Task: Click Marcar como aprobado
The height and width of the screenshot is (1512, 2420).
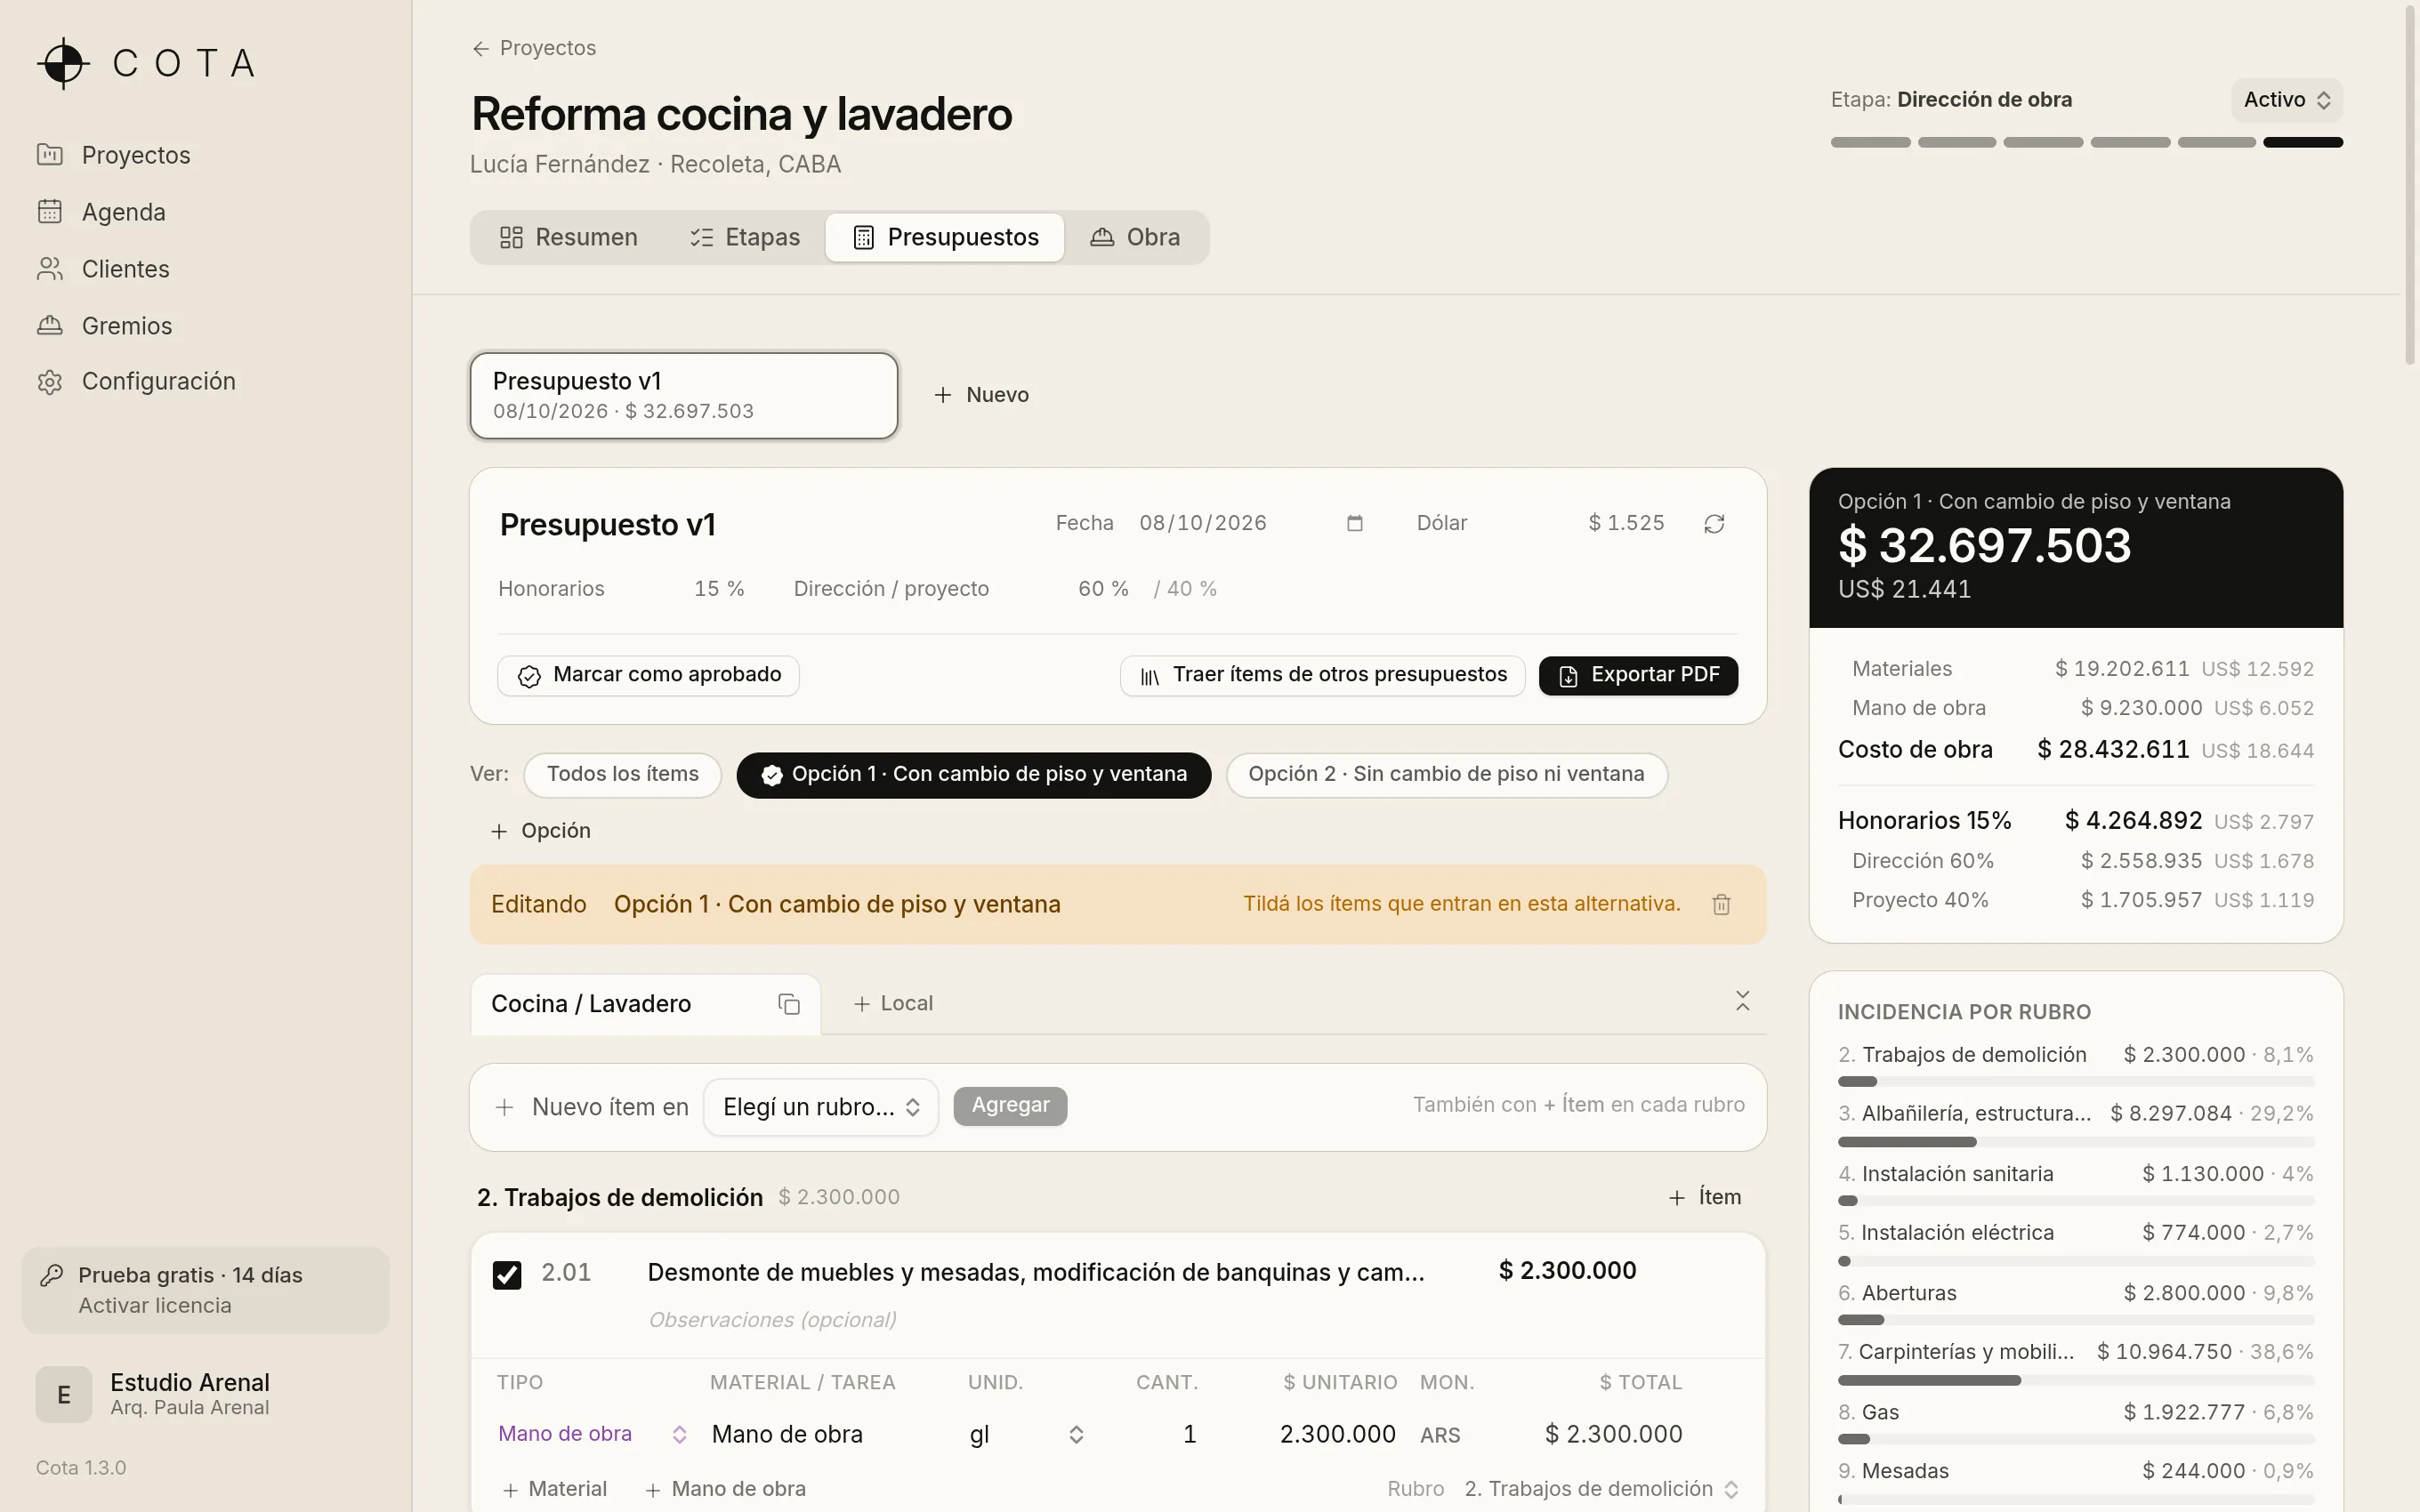Action: click(x=648, y=676)
